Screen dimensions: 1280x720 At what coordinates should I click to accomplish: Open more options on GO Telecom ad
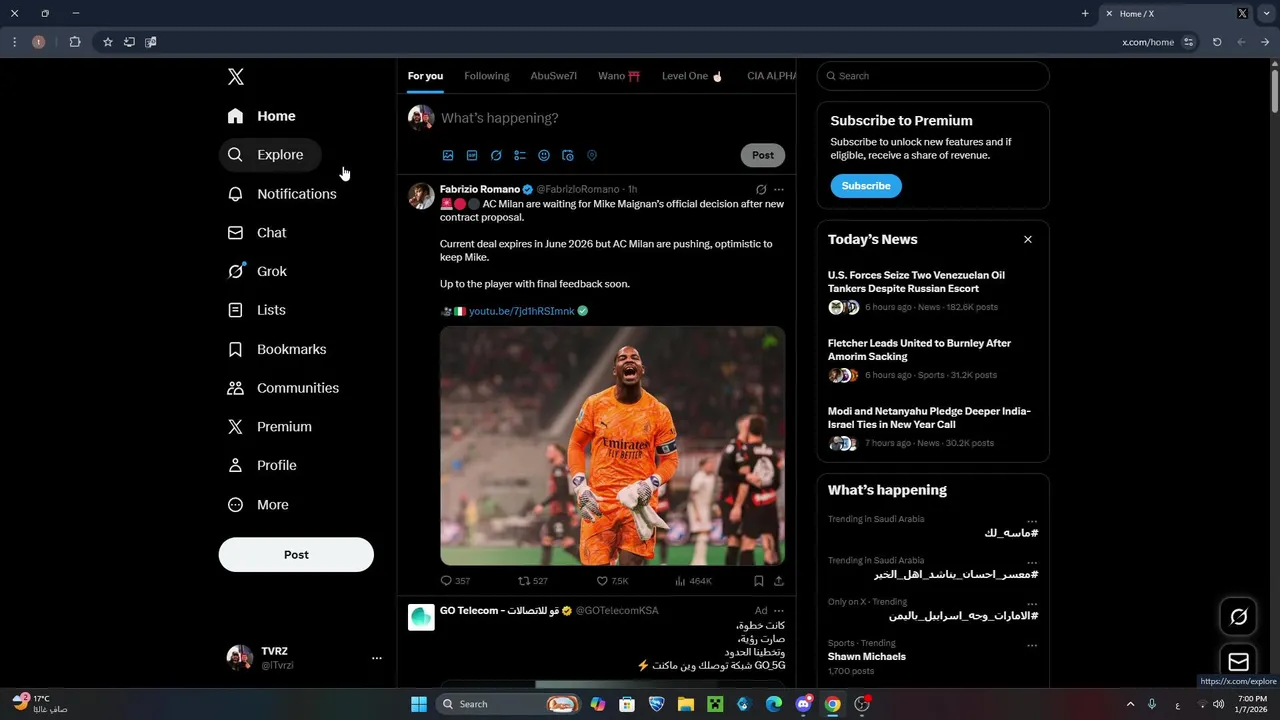(x=779, y=611)
